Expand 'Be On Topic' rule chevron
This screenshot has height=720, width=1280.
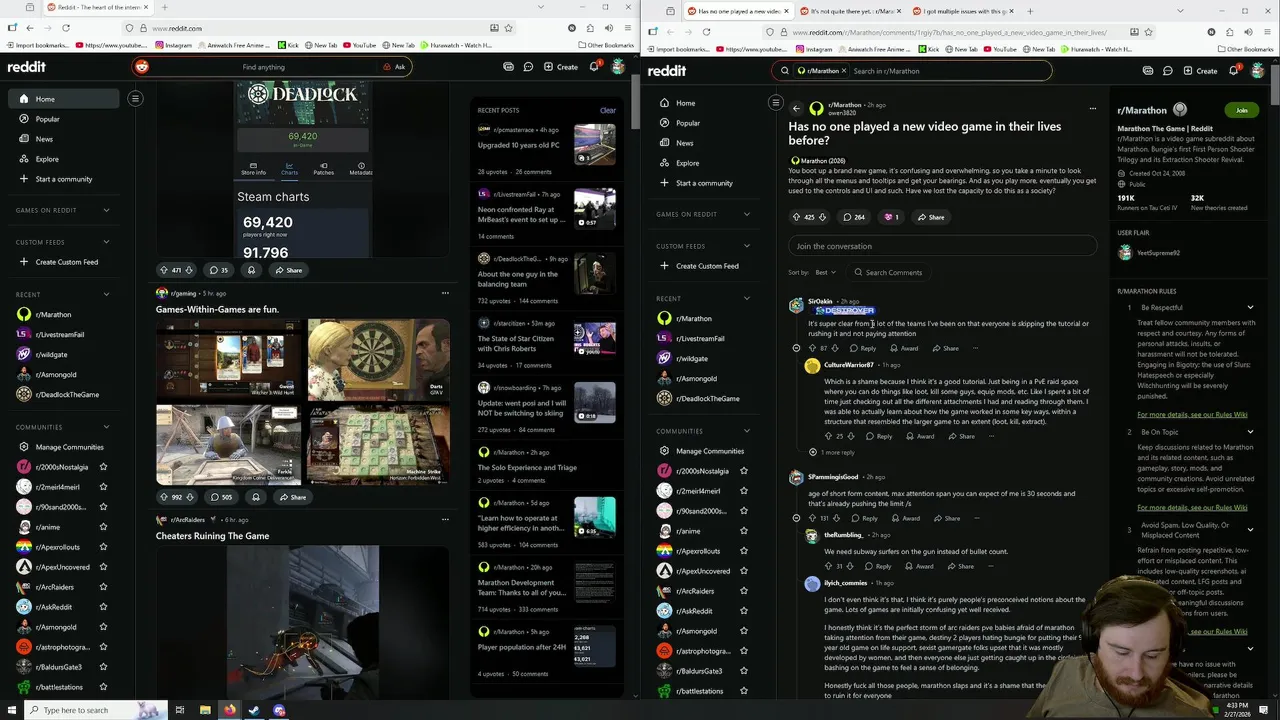tap(1250, 432)
